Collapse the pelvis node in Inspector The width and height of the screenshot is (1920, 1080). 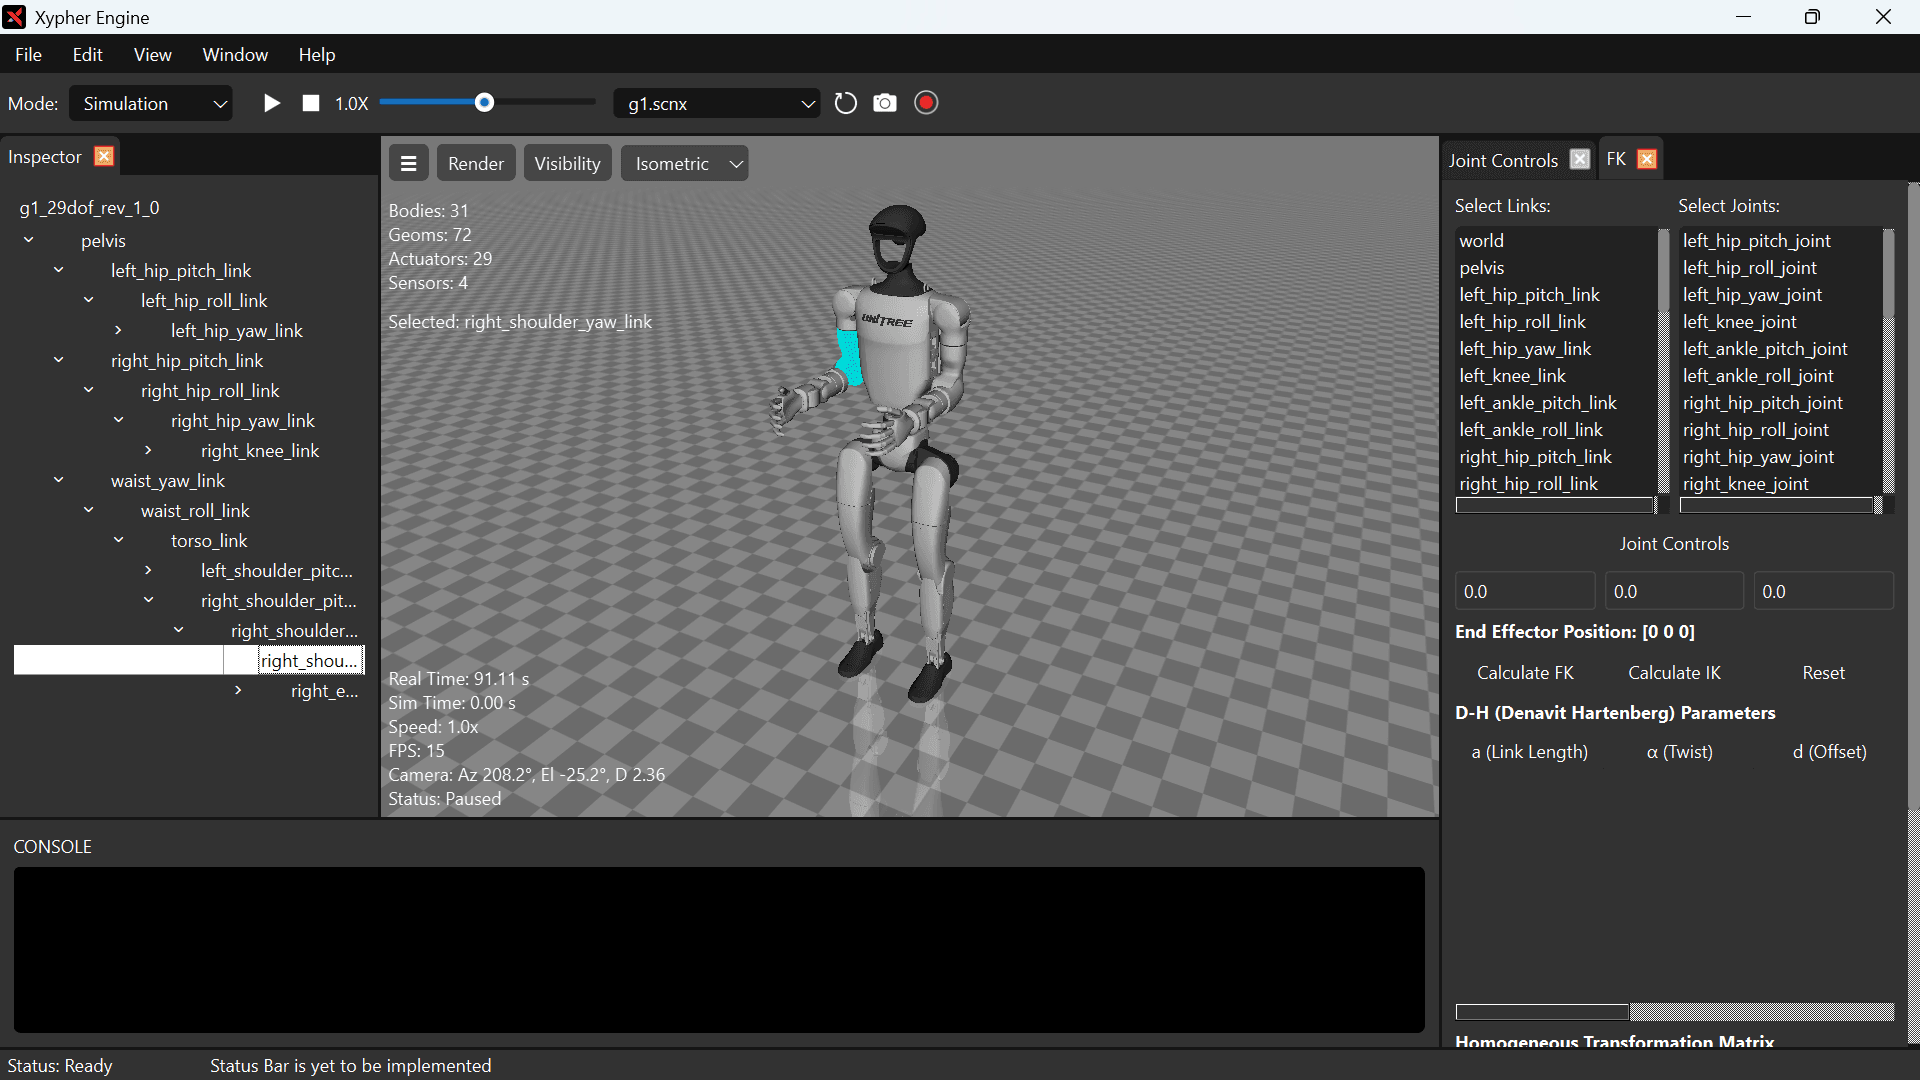(x=28, y=239)
